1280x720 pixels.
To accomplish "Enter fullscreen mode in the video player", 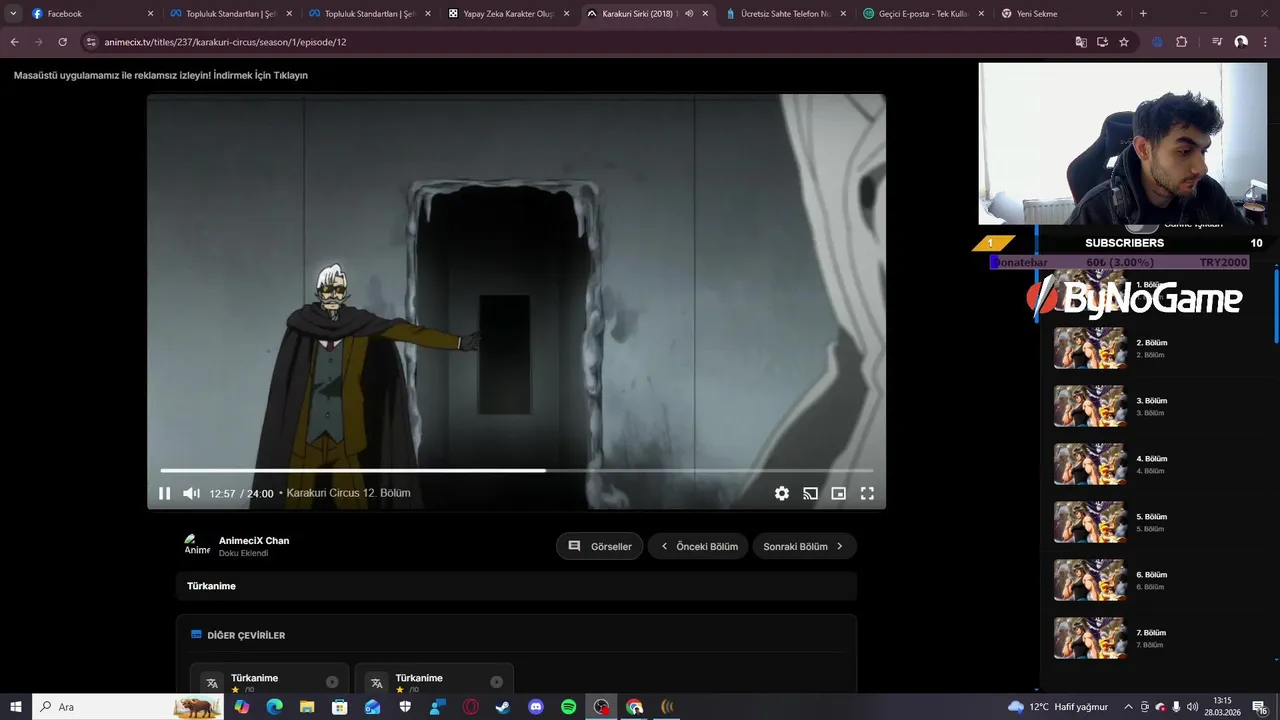I will pos(867,493).
